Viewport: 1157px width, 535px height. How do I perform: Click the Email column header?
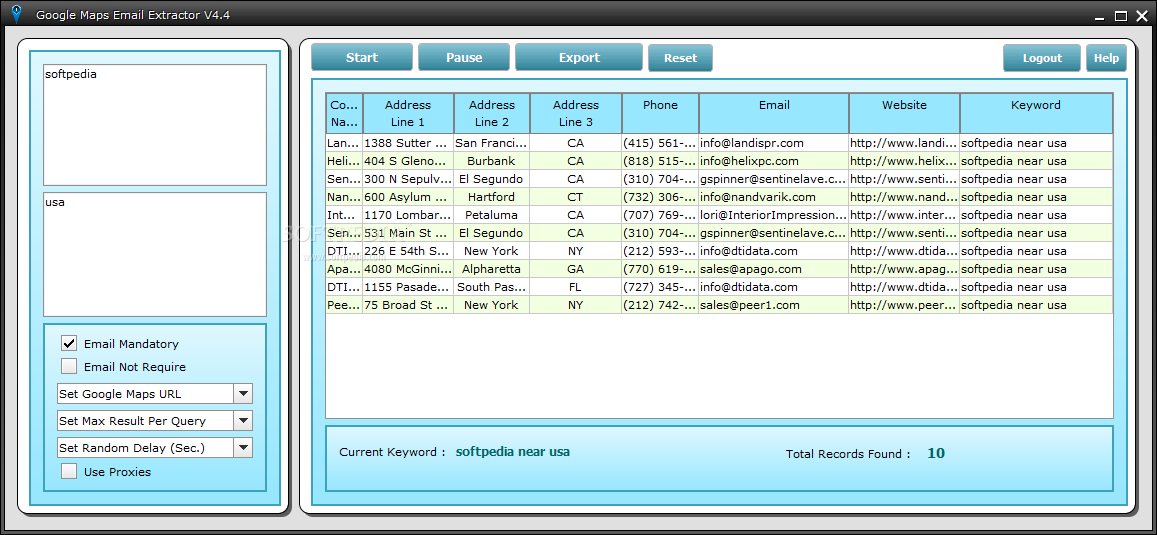click(x=774, y=114)
